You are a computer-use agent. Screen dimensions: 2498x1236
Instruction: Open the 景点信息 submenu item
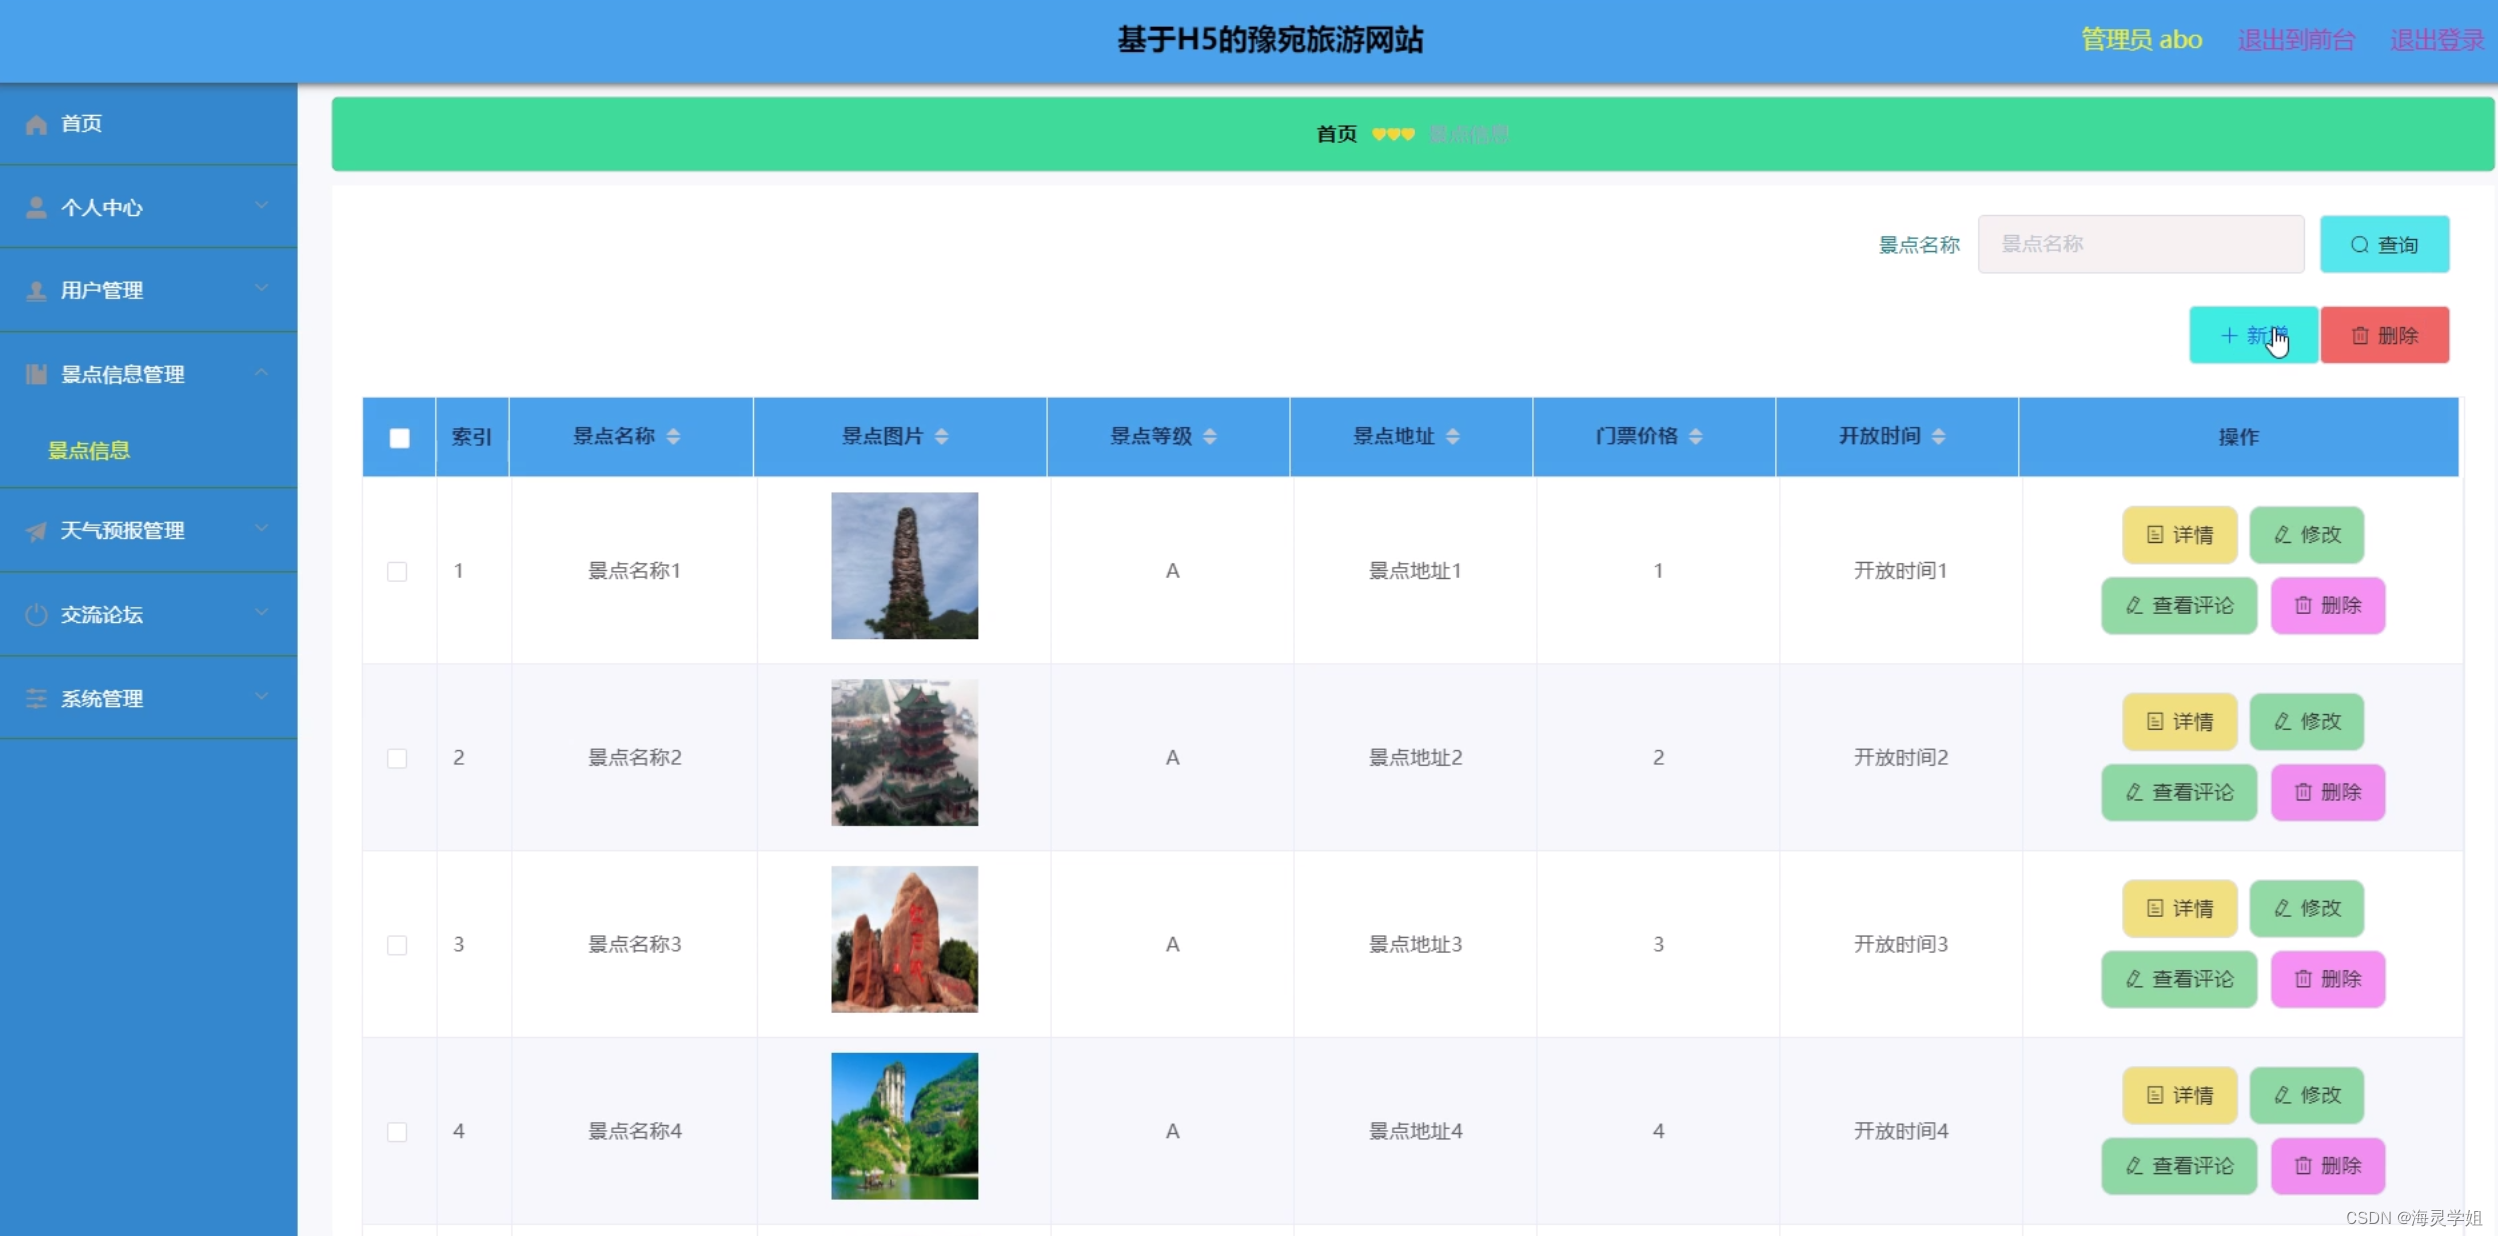click(x=89, y=450)
